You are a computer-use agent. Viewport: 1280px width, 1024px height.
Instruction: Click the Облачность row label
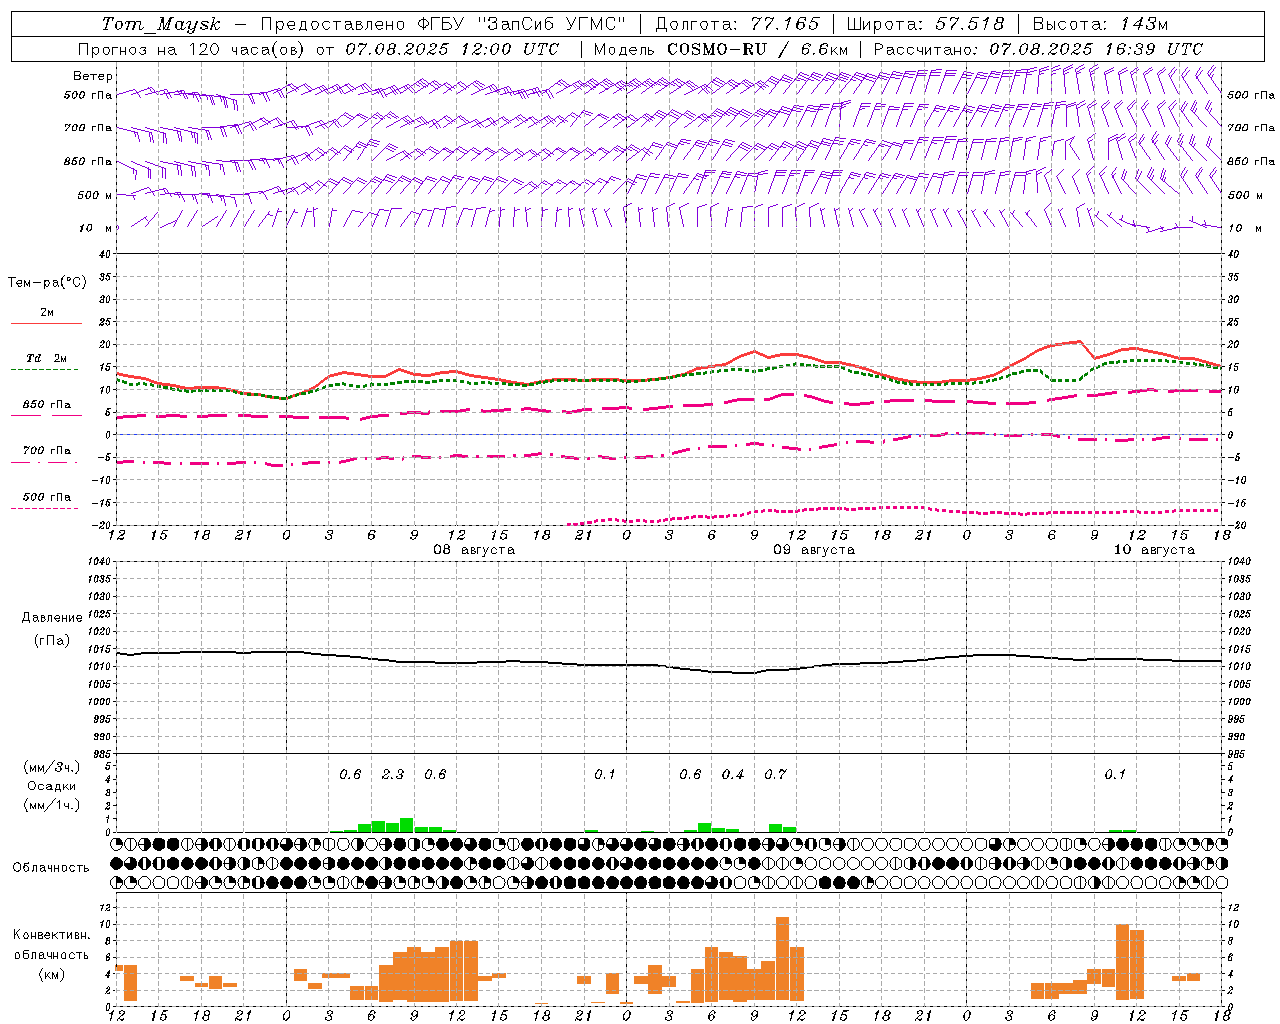(51, 868)
